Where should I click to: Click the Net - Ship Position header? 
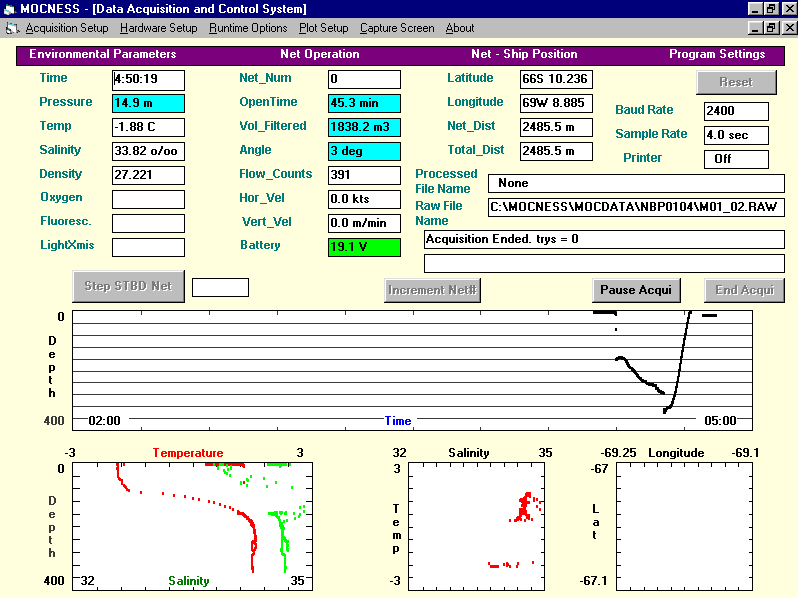524,54
